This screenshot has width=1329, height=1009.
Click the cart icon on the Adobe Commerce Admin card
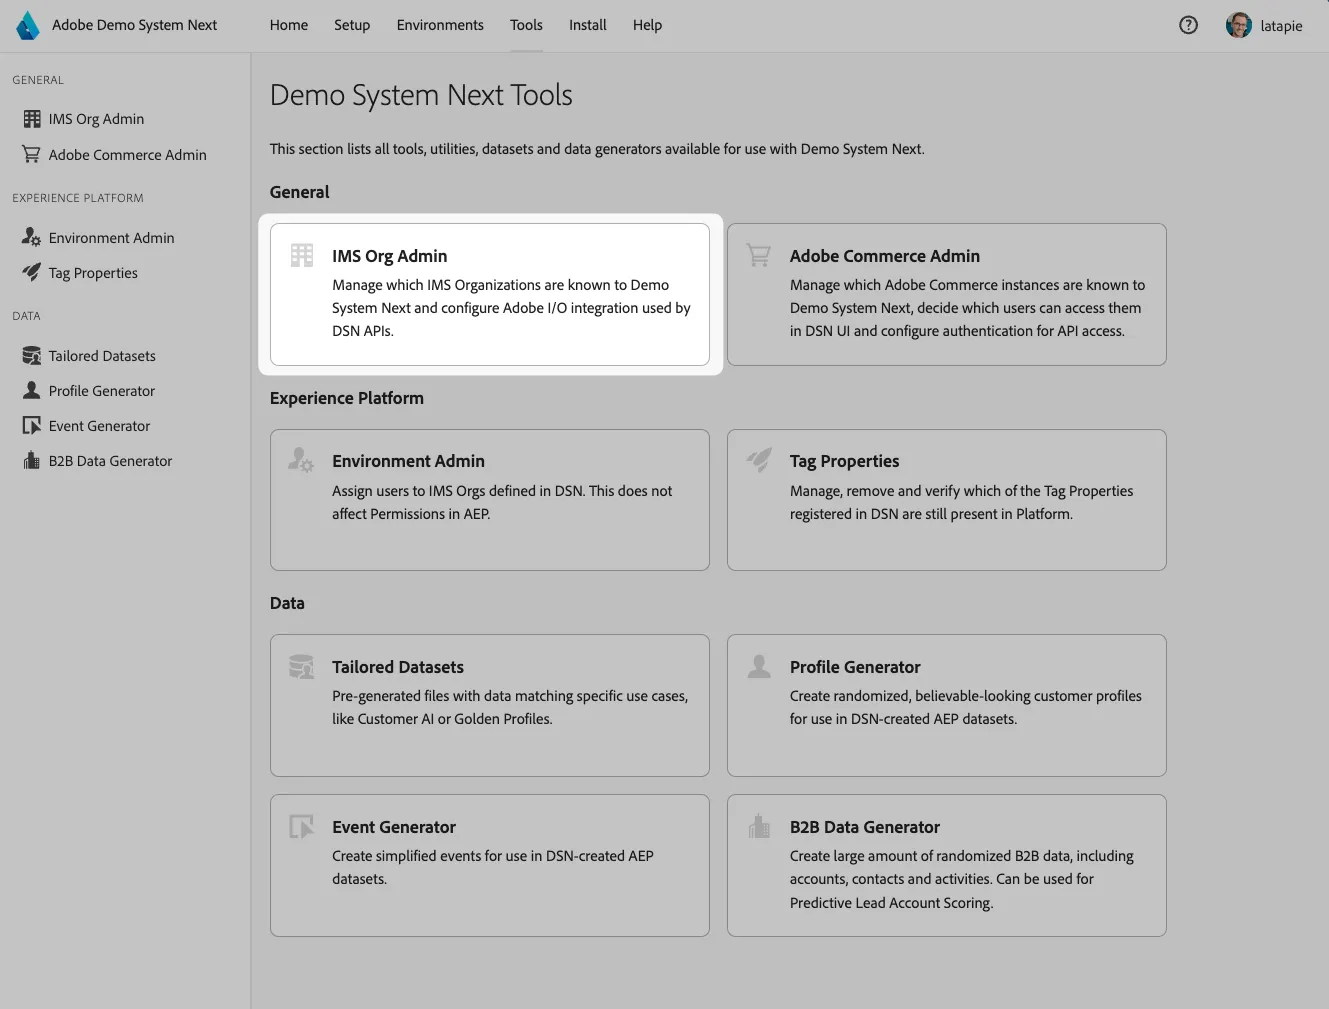tap(759, 255)
